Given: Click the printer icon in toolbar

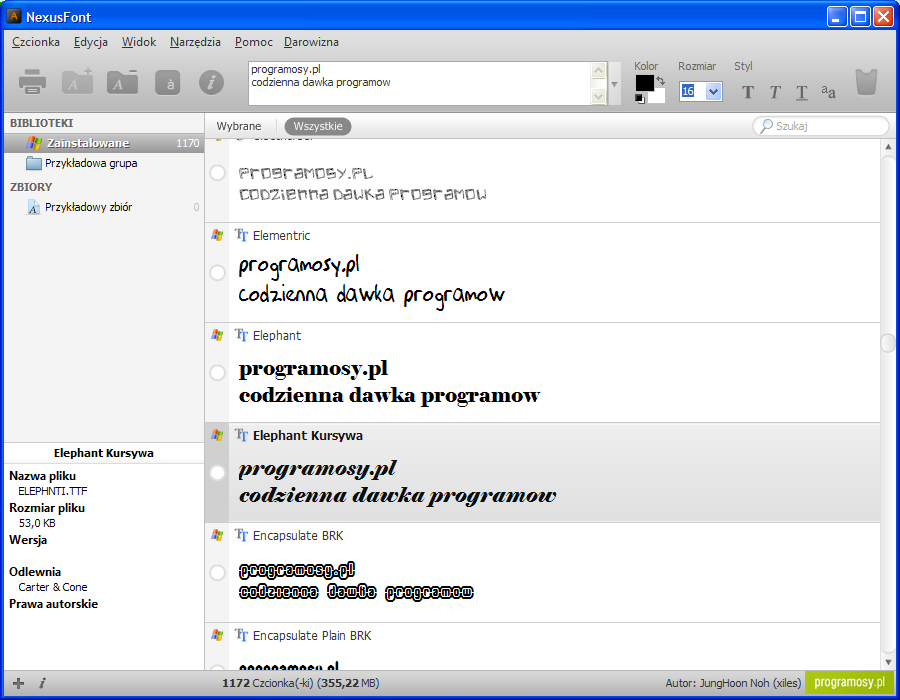Looking at the screenshot, I should 32,82.
